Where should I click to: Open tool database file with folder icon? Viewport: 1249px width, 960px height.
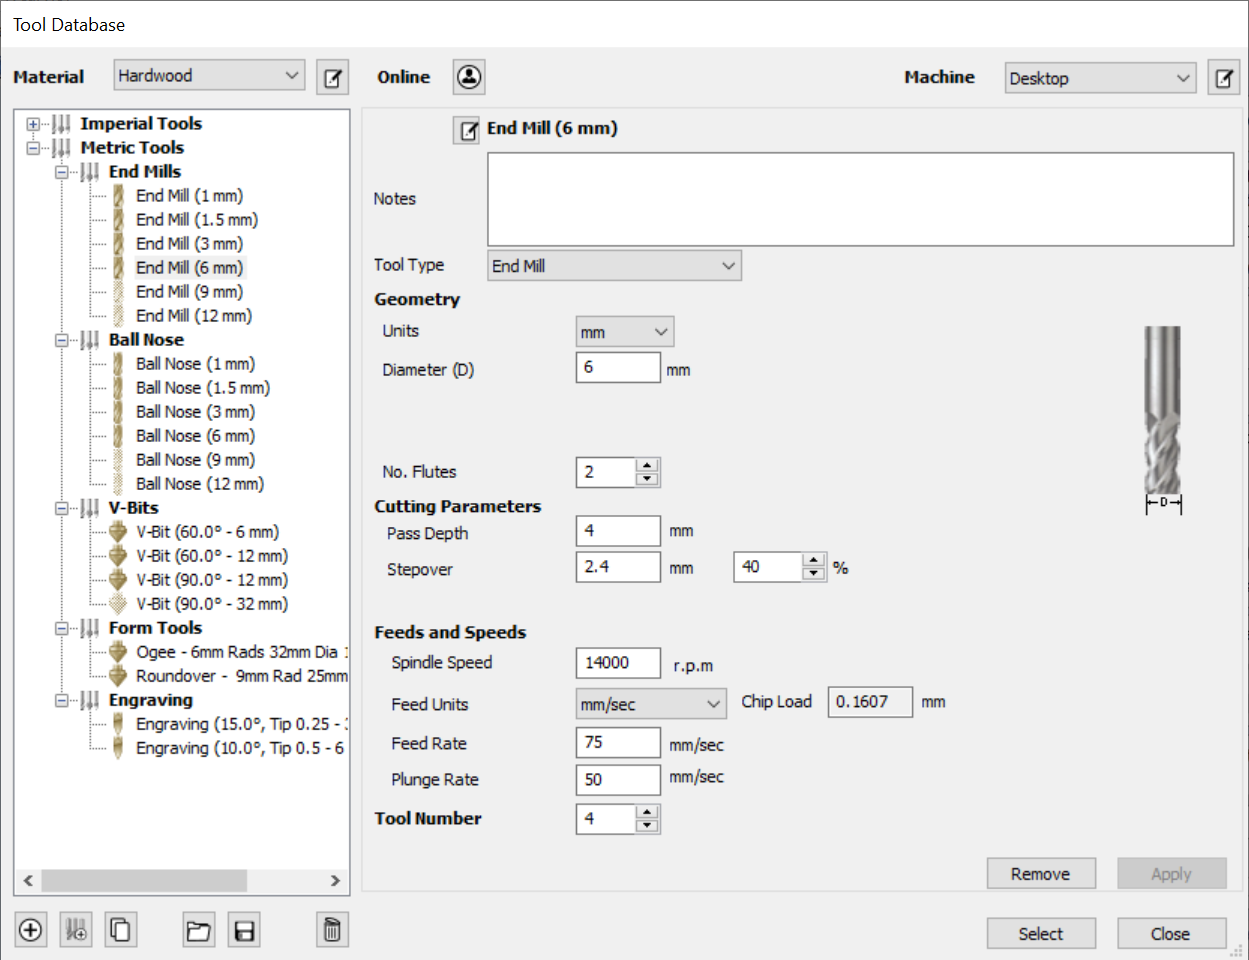pos(199,931)
